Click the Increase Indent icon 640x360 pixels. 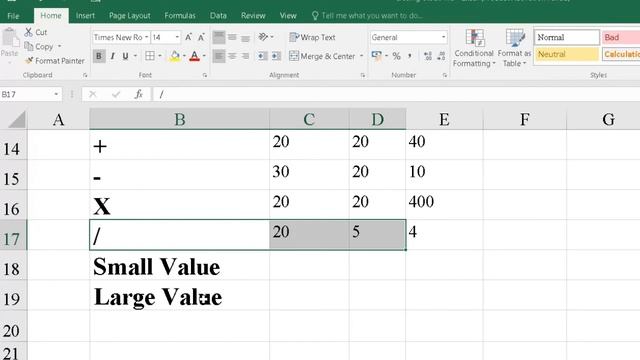[x=276, y=56]
